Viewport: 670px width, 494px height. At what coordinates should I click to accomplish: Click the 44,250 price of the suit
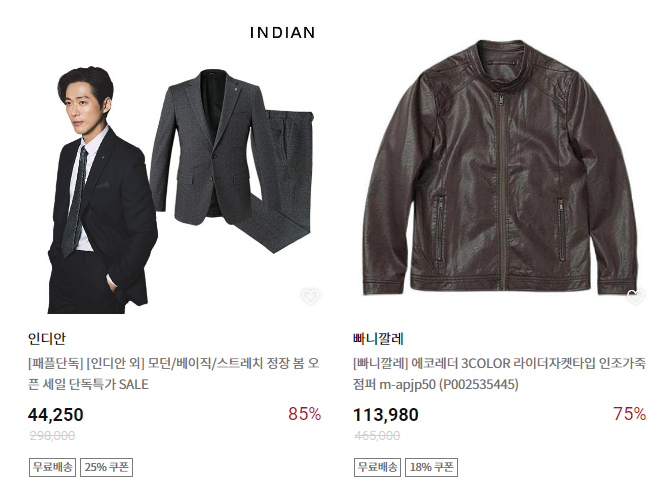point(56,415)
